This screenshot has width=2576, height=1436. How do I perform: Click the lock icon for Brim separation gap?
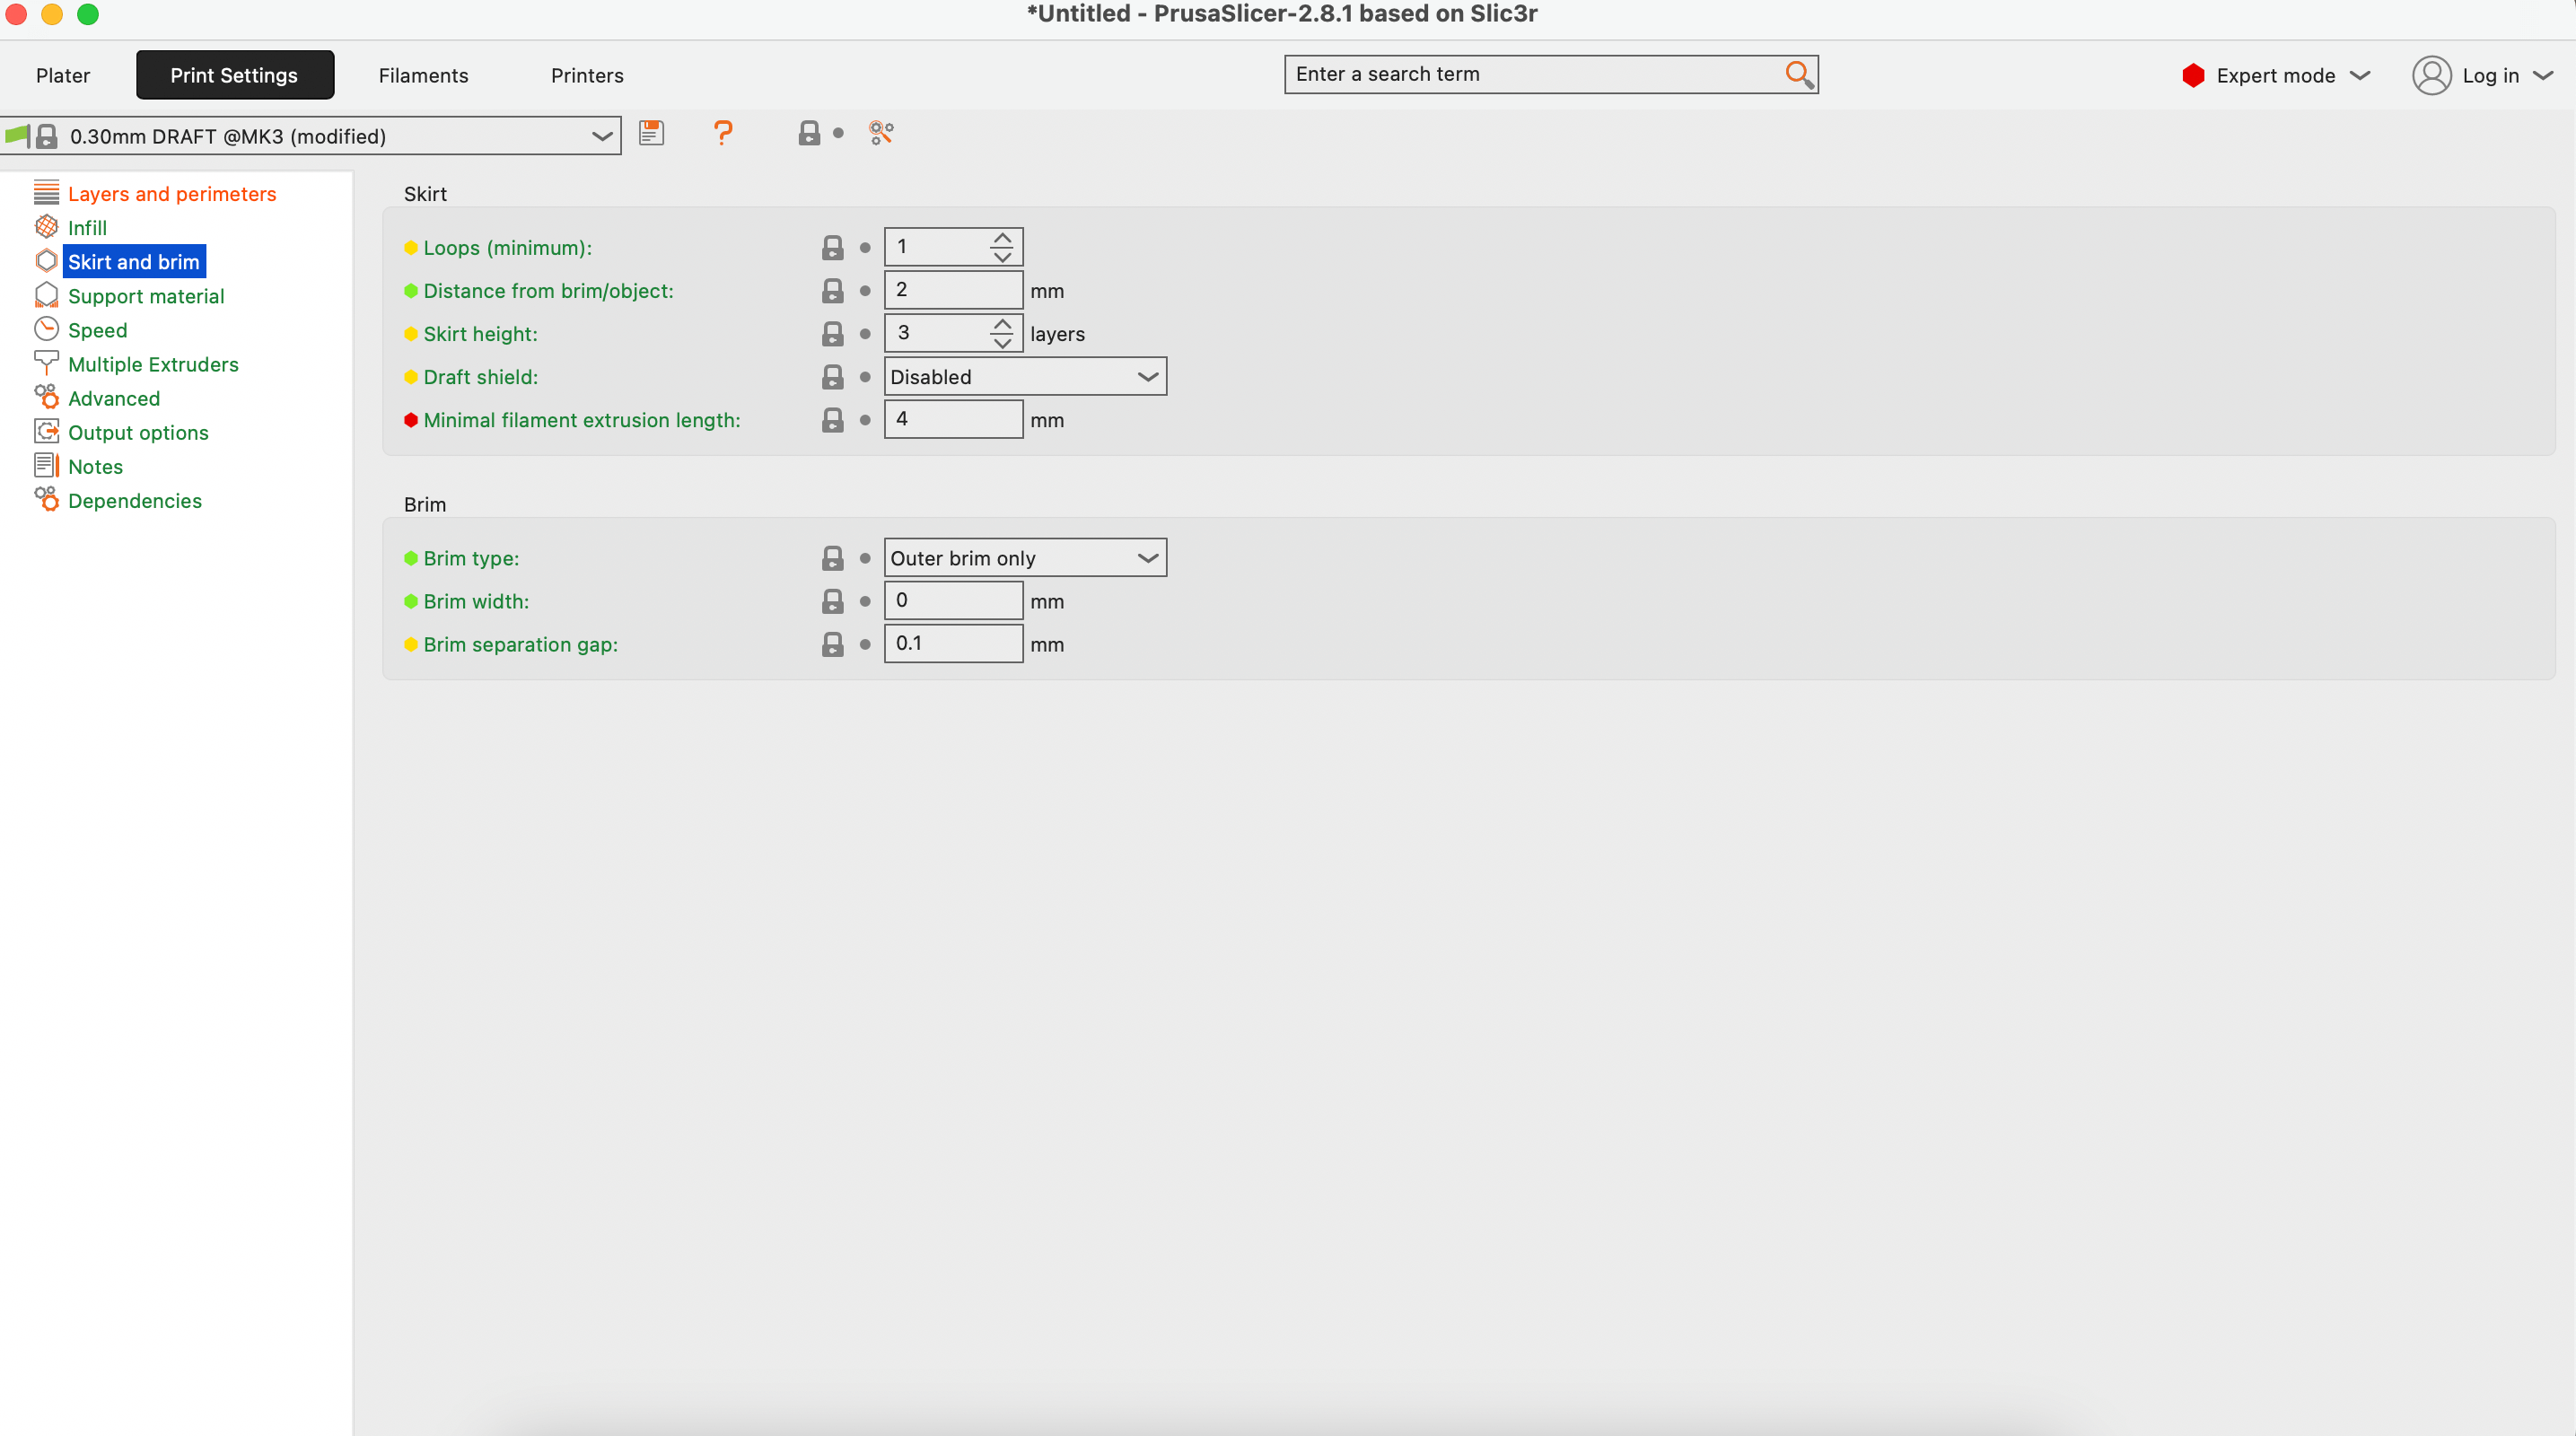(832, 644)
